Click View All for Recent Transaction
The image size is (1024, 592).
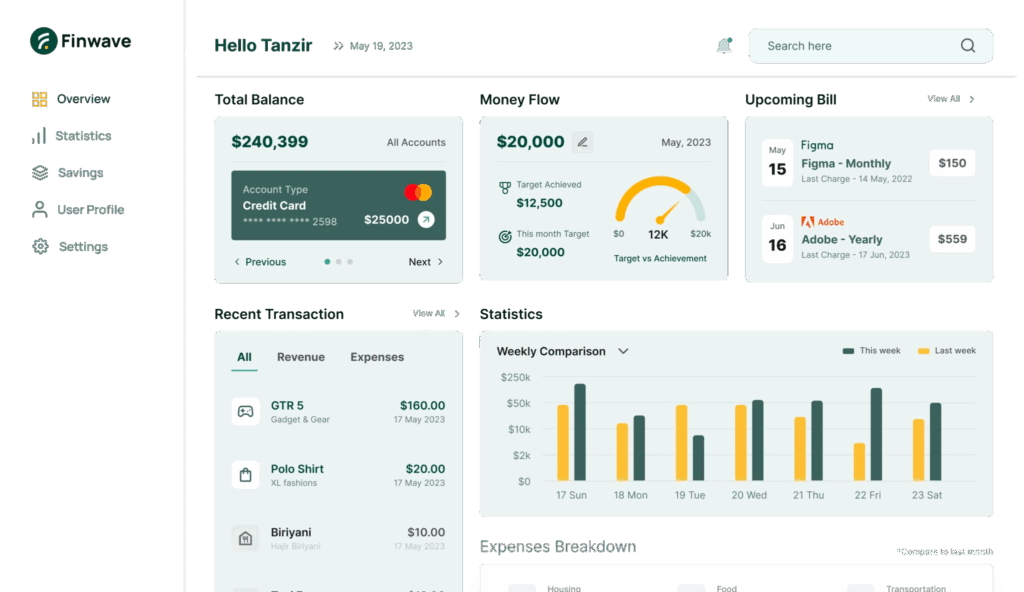pyautogui.click(x=436, y=314)
